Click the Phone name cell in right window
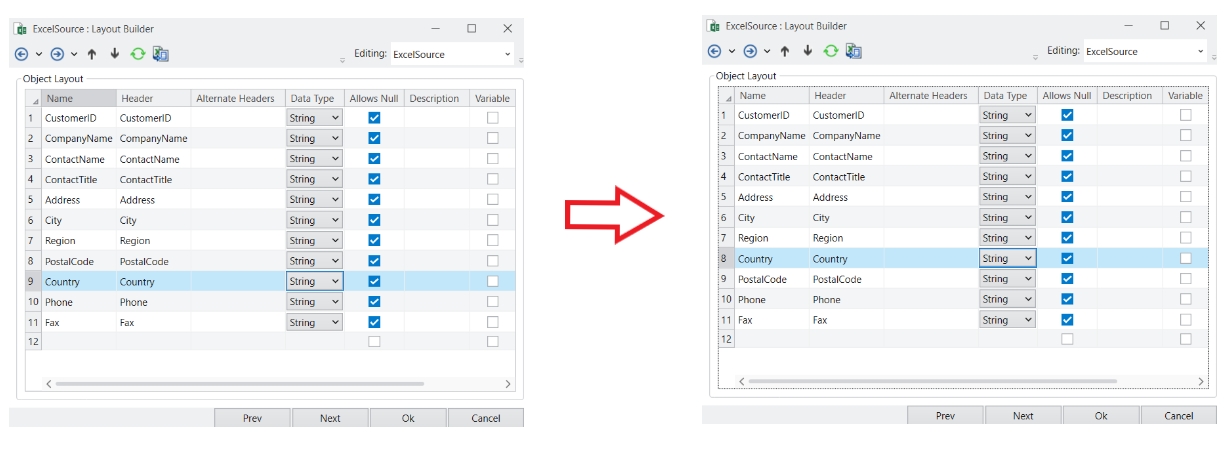1227x455 pixels. [x=772, y=300]
